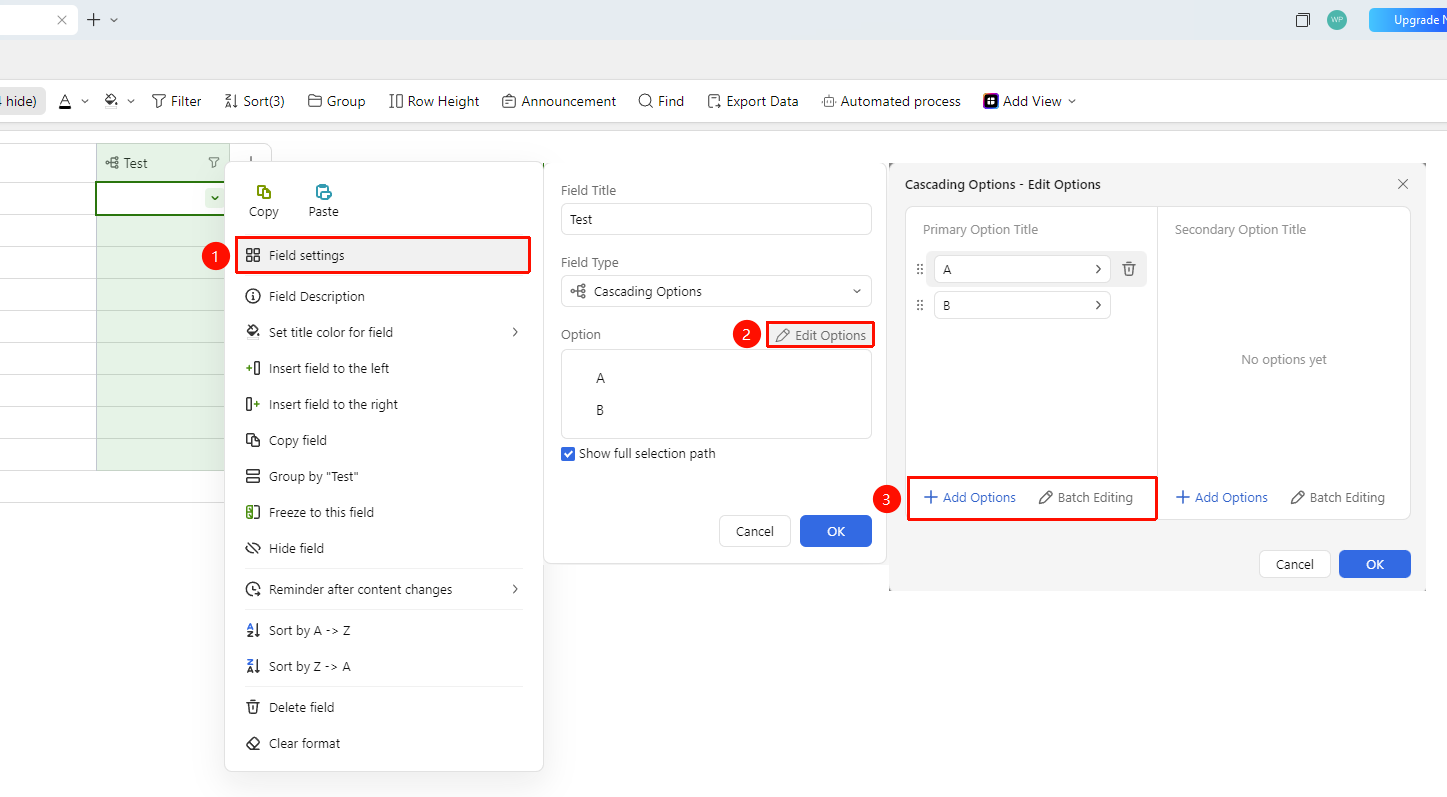Viewport: 1447px width, 797px height.
Task: Click the Paste icon in context menu
Action: click(x=323, y=192)
